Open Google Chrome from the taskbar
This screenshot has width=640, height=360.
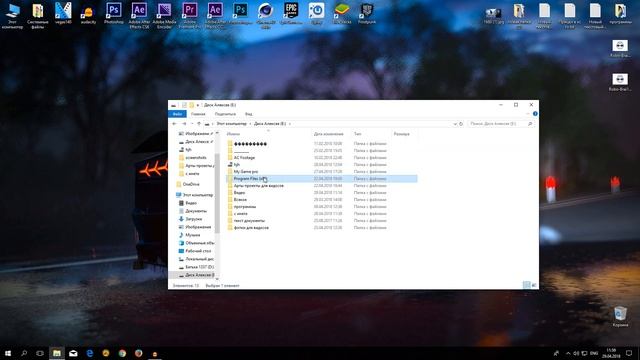(x=122, y=353)
